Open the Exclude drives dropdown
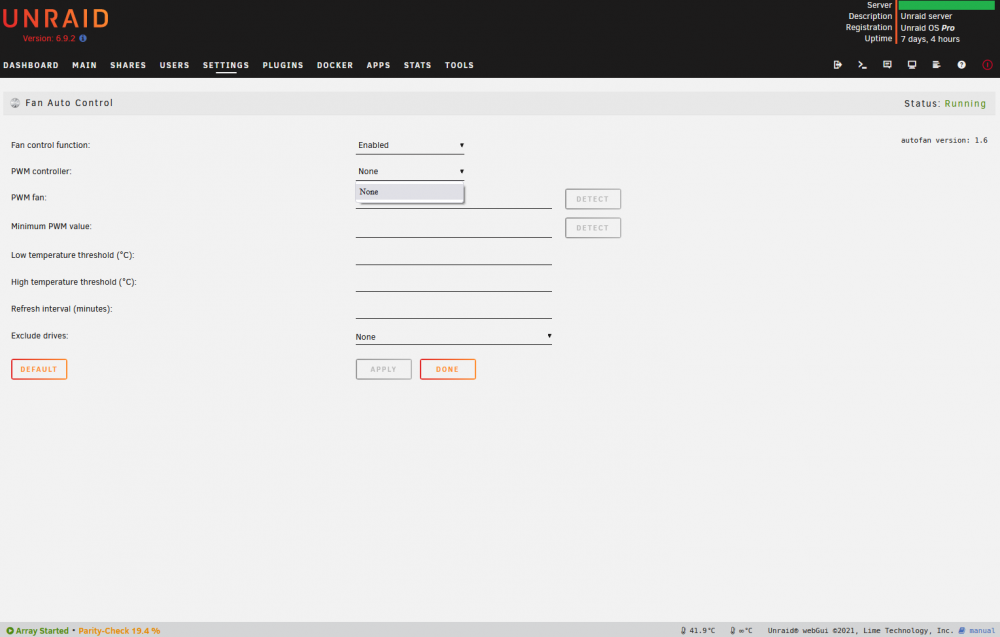Screen dimensions: 1000x637 tap(453, 337)
